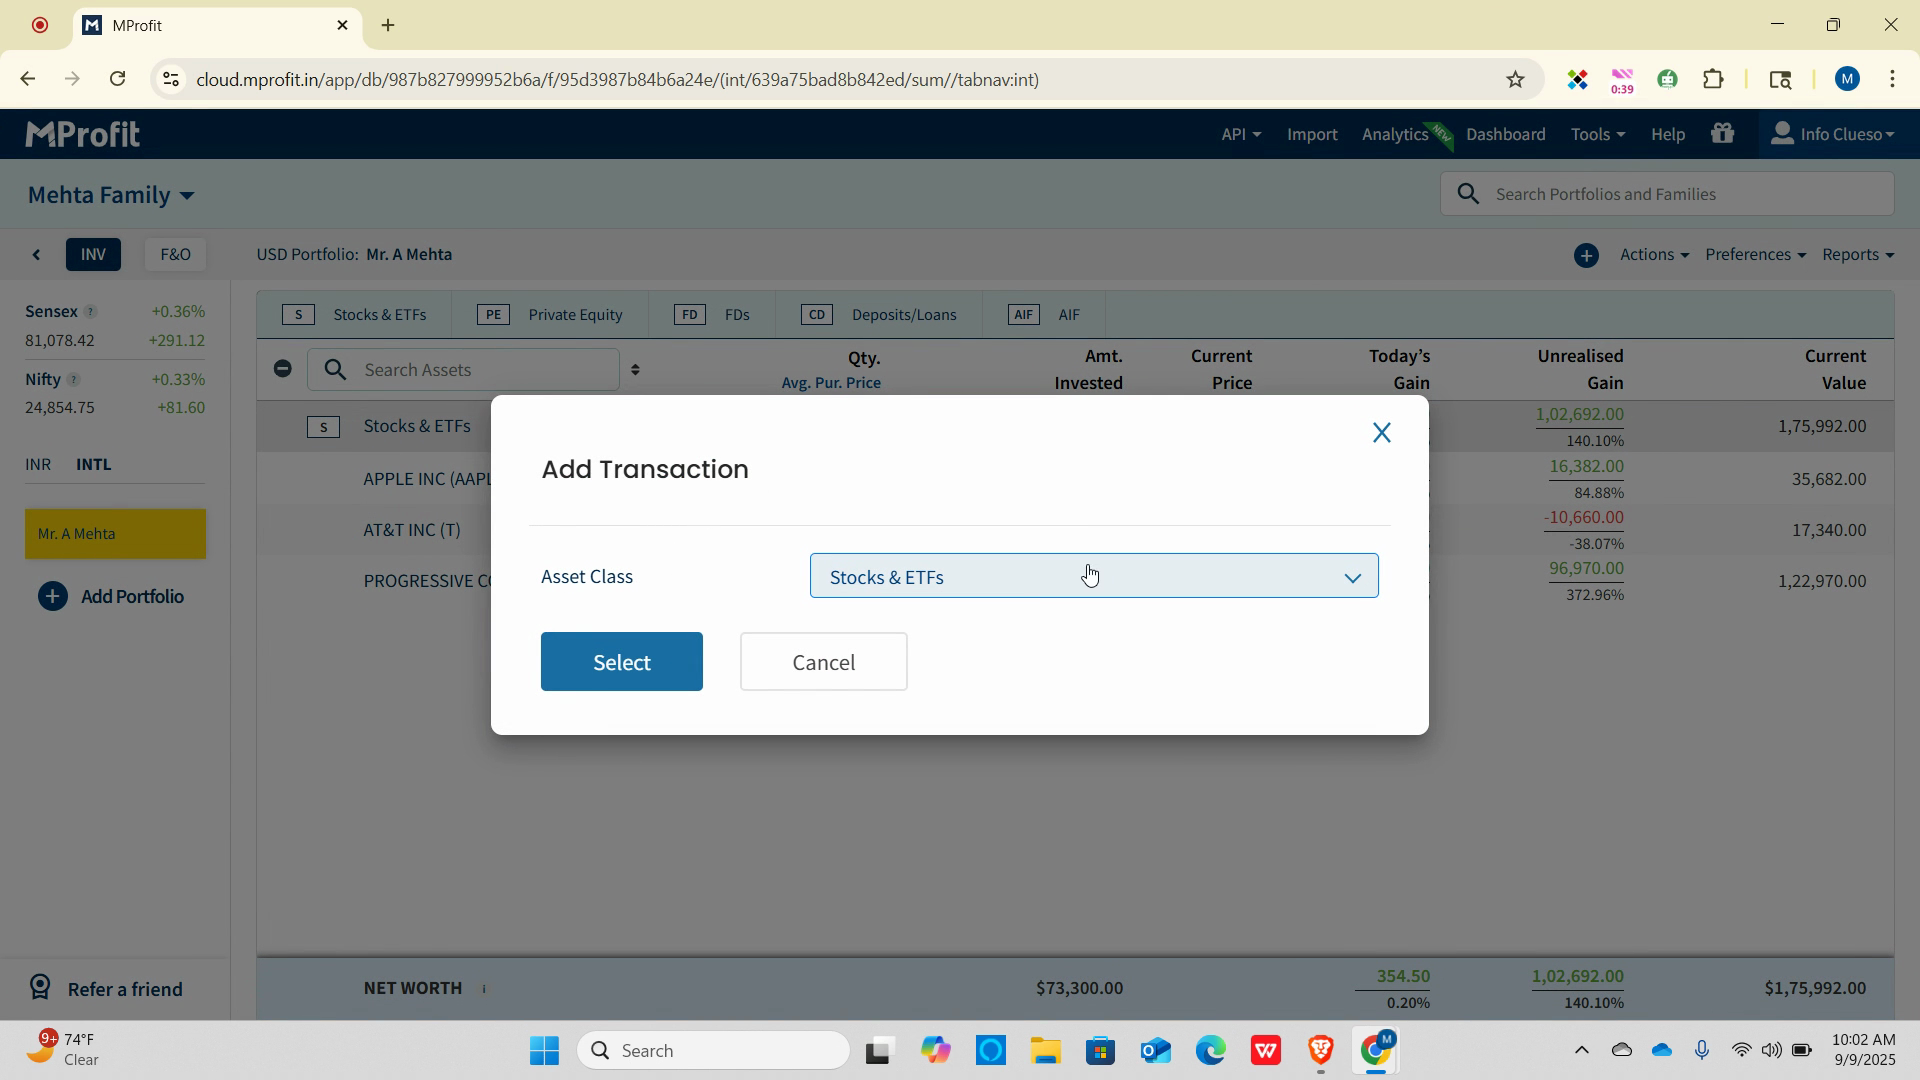The image size is (1920, 1080).
Task: Click the back chevron left of INV
Action: [37, 255]
